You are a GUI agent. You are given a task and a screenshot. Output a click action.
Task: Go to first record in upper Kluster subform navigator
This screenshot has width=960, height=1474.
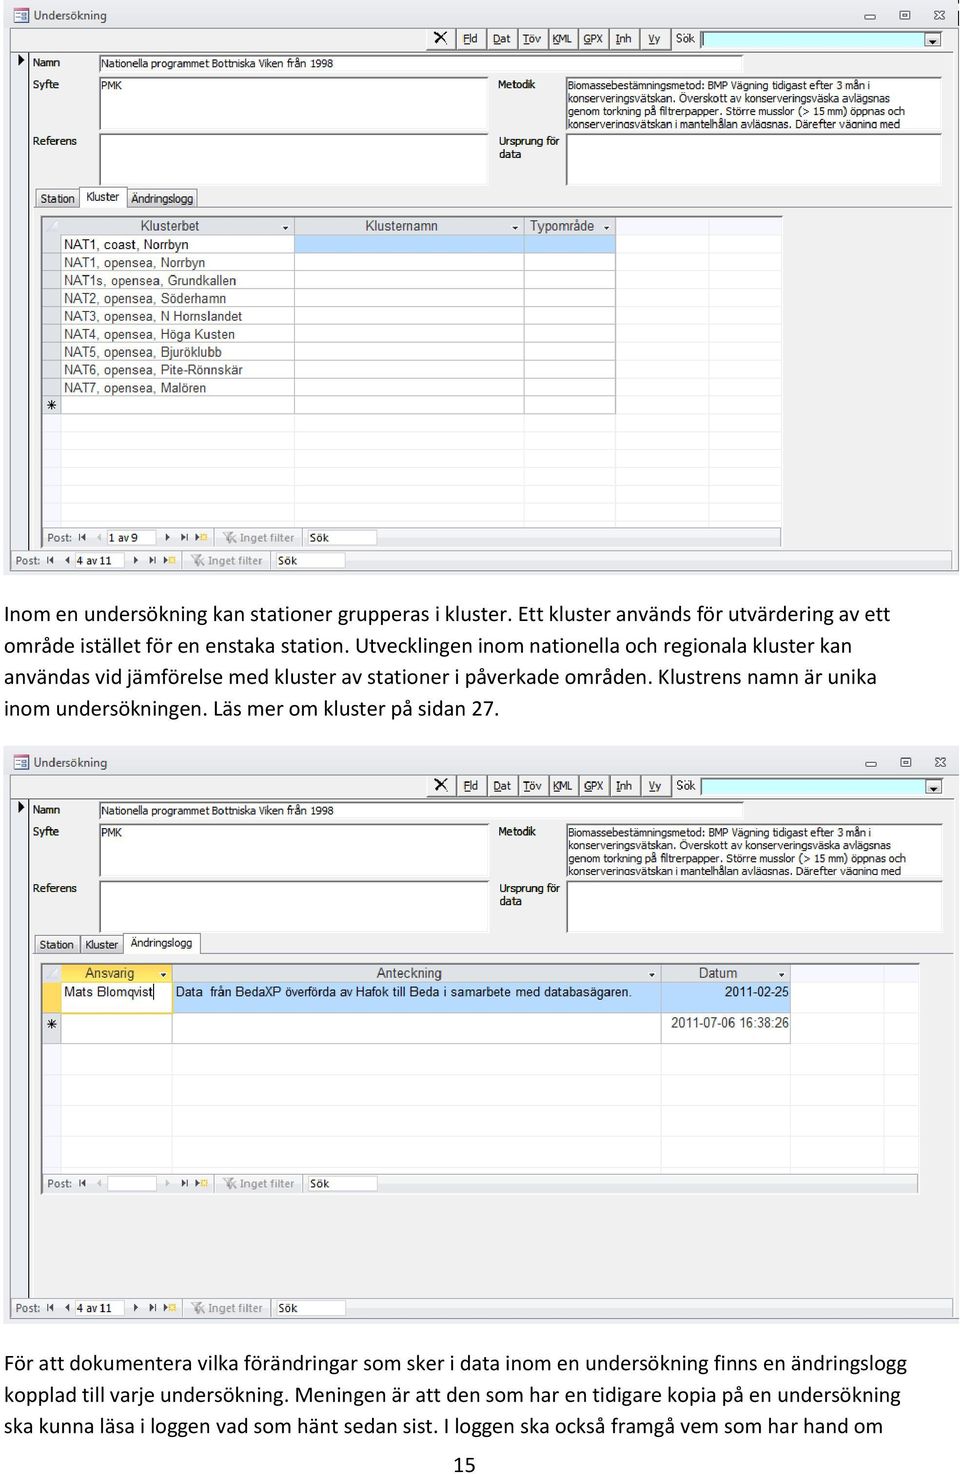(x=82, y=538)
